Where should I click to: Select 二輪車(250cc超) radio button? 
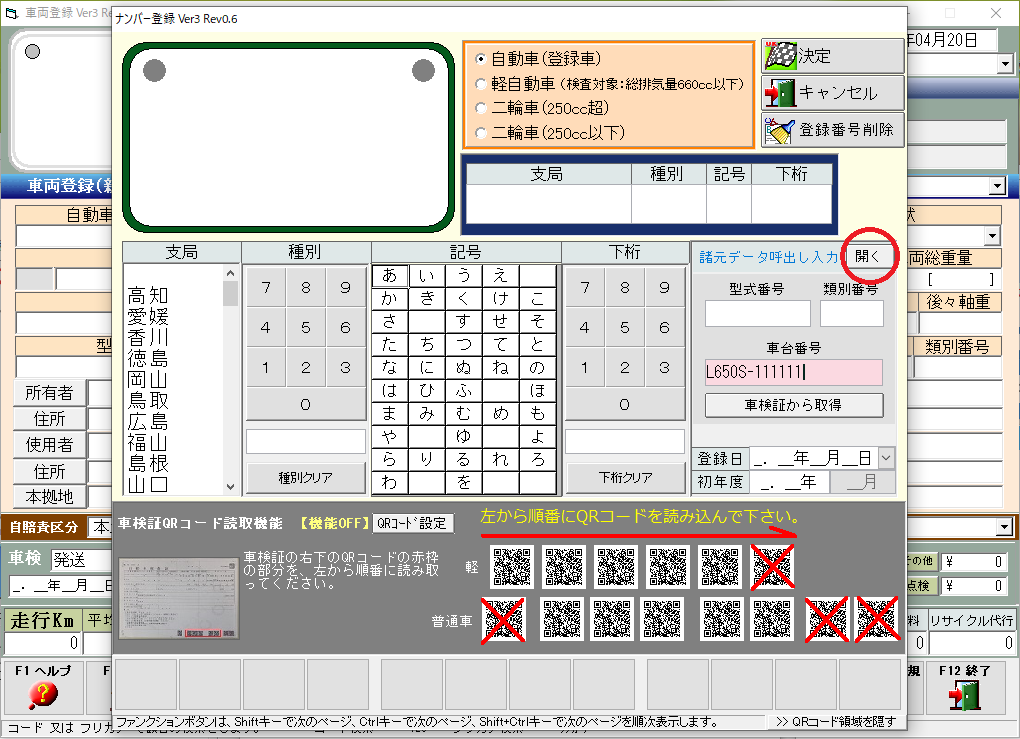481,108
